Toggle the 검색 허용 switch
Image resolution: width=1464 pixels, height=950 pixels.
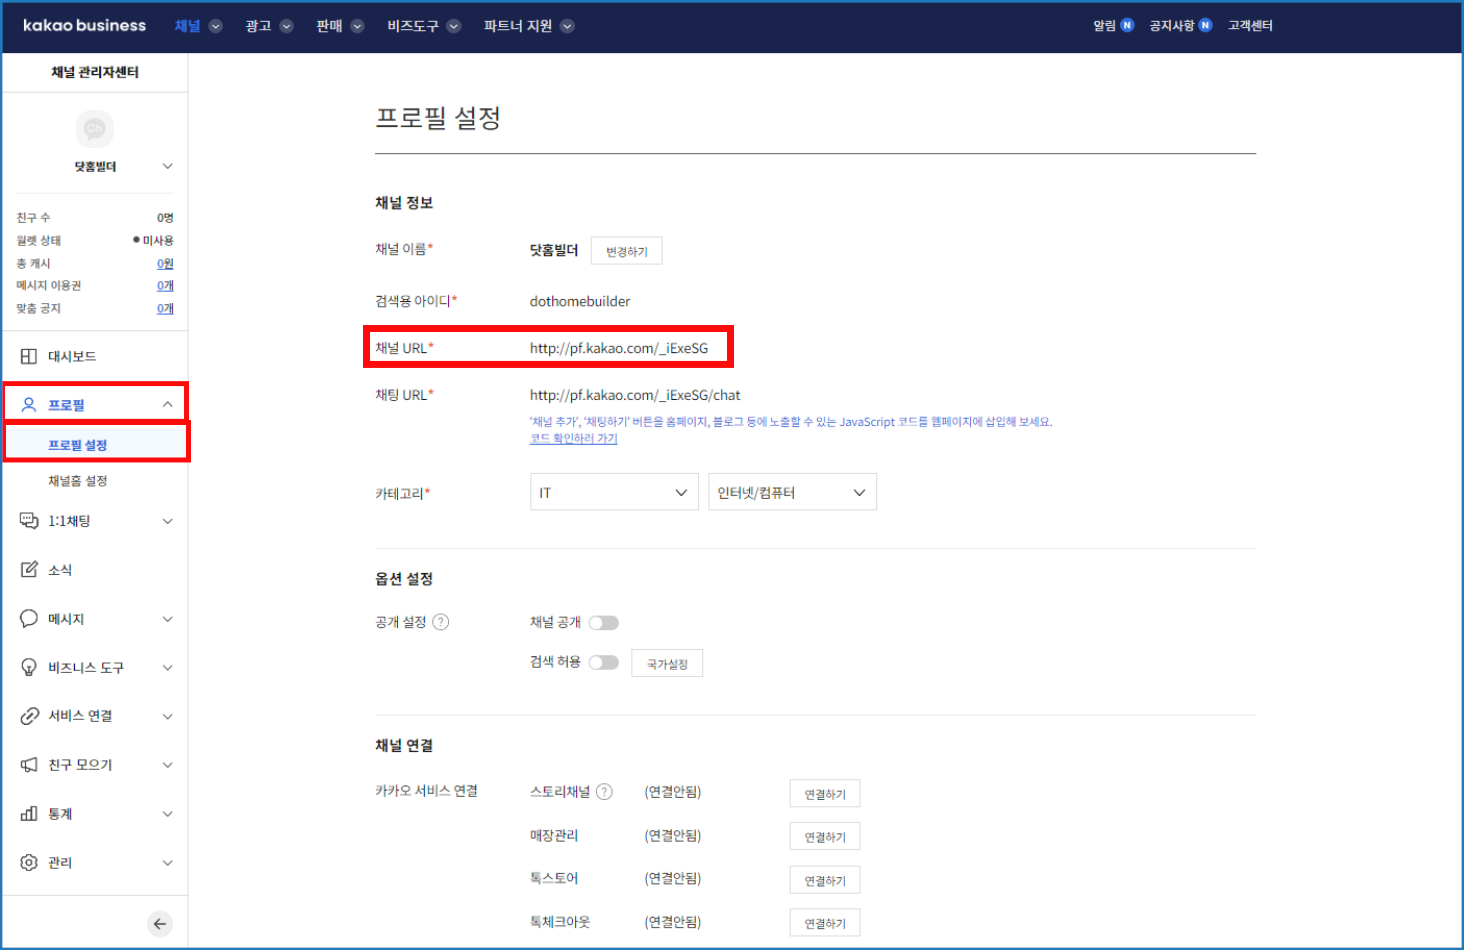tap(603, 662)
